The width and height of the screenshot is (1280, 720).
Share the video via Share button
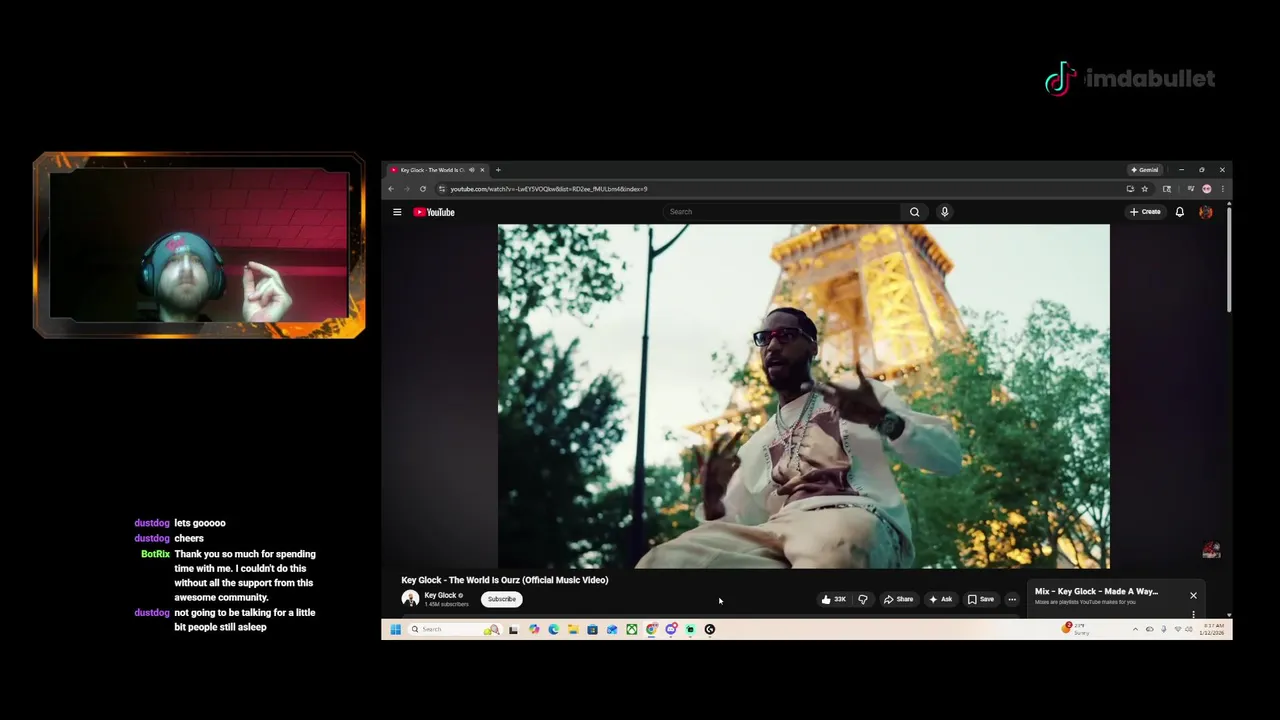[898, 599]
